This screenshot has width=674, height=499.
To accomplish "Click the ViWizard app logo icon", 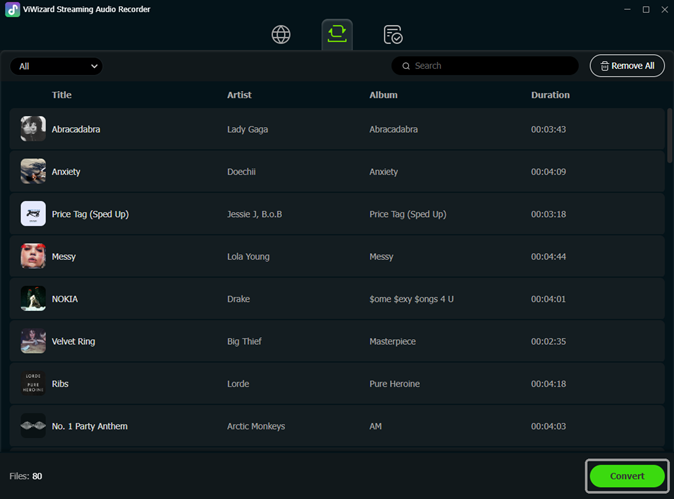I will pos(12,9).
